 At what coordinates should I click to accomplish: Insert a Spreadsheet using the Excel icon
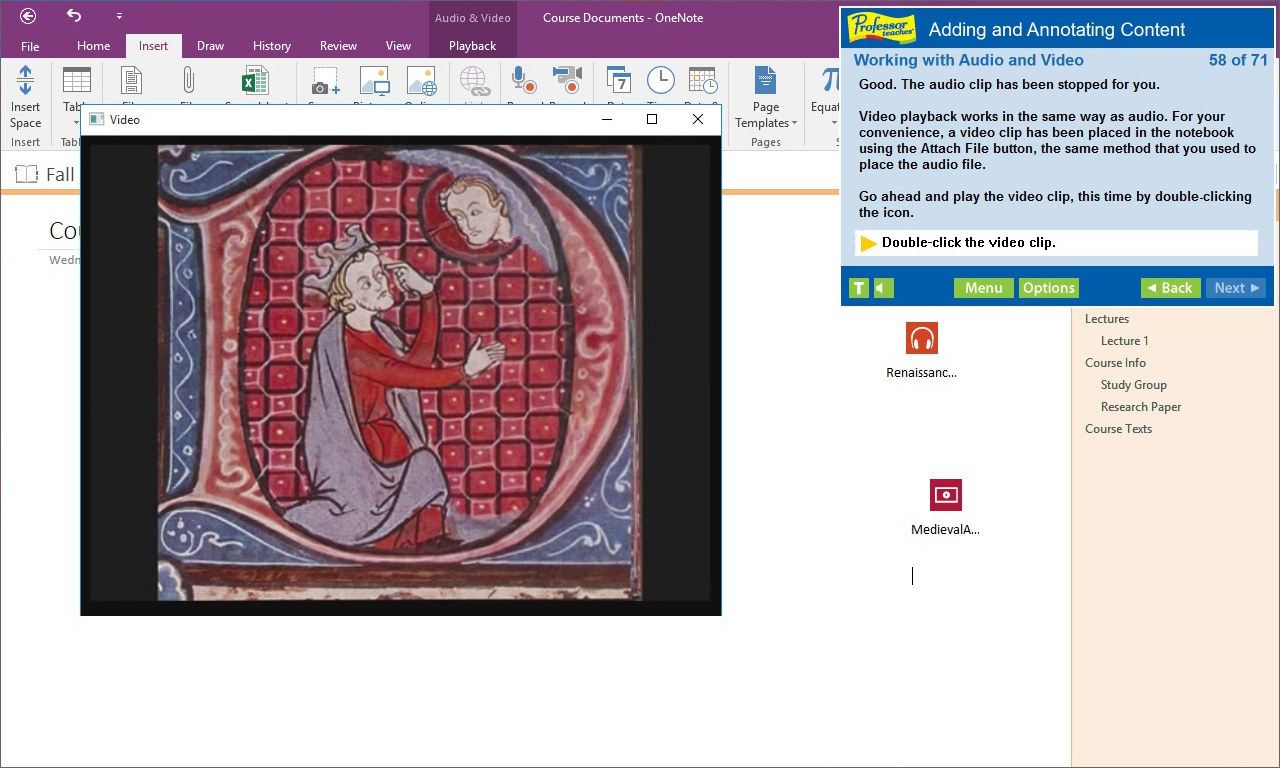(x=252, y=80)
